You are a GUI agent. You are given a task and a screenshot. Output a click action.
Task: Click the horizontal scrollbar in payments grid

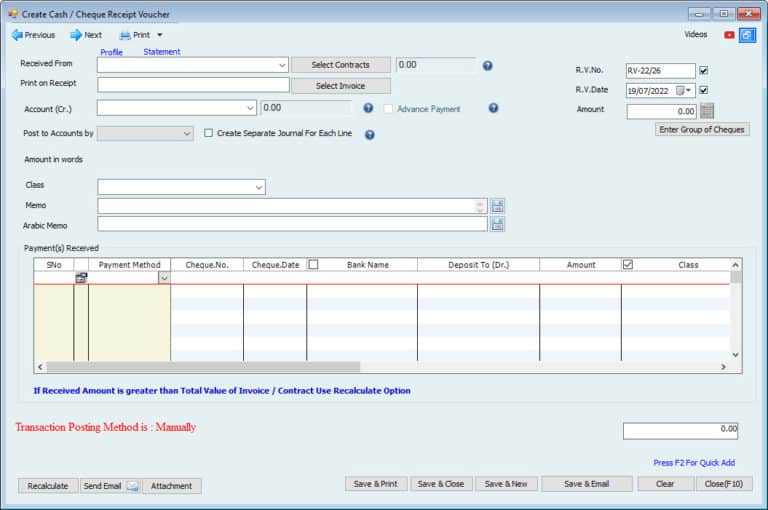[203, 367]
